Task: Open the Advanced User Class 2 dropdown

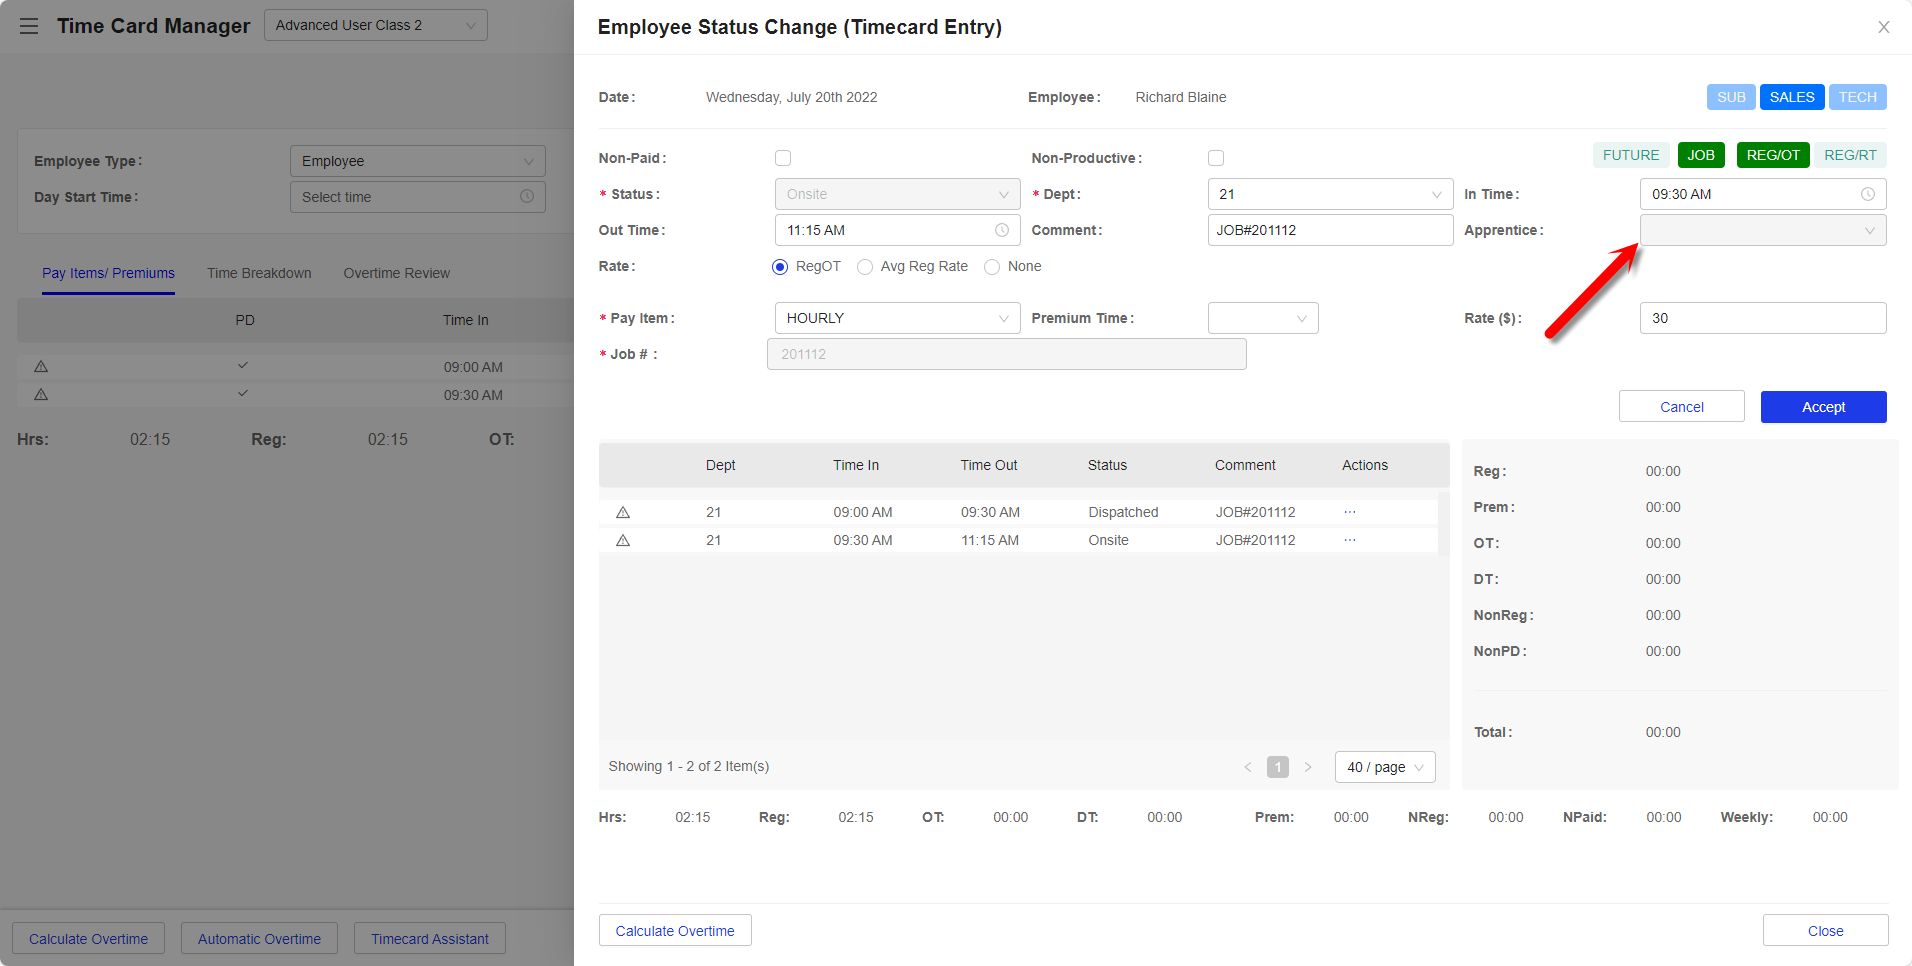Action: pyautogui.click(x=376, y=25)
